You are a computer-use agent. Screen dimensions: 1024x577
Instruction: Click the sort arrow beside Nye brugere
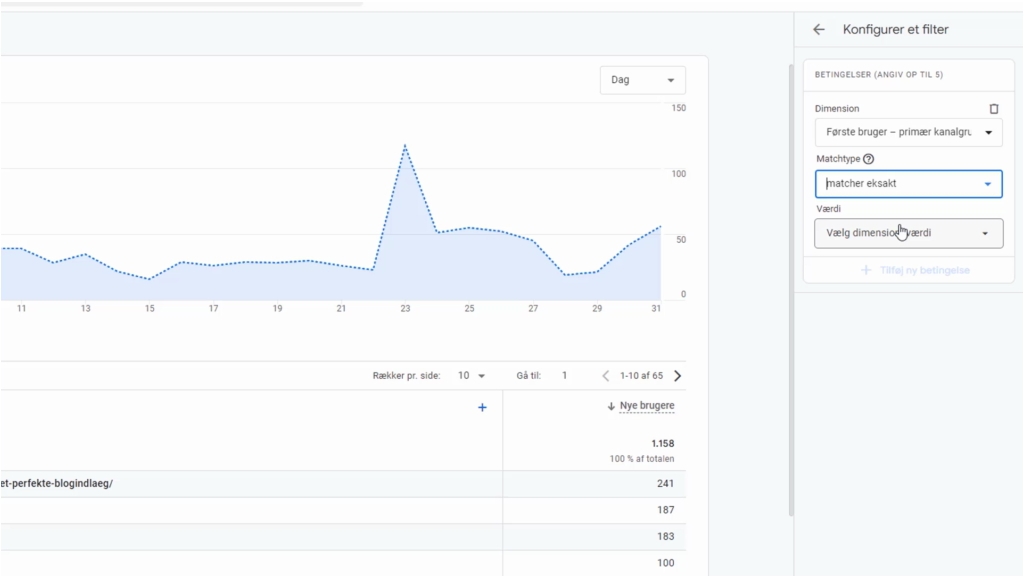click(611, 405)
